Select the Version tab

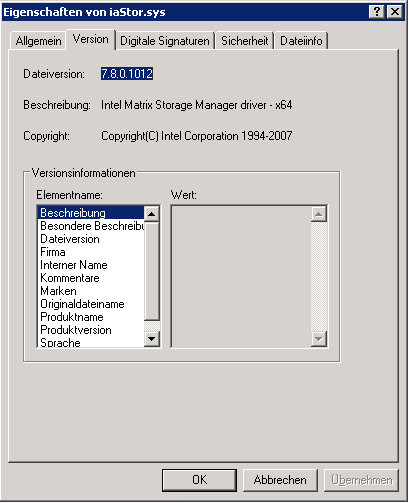coord(91,40)
